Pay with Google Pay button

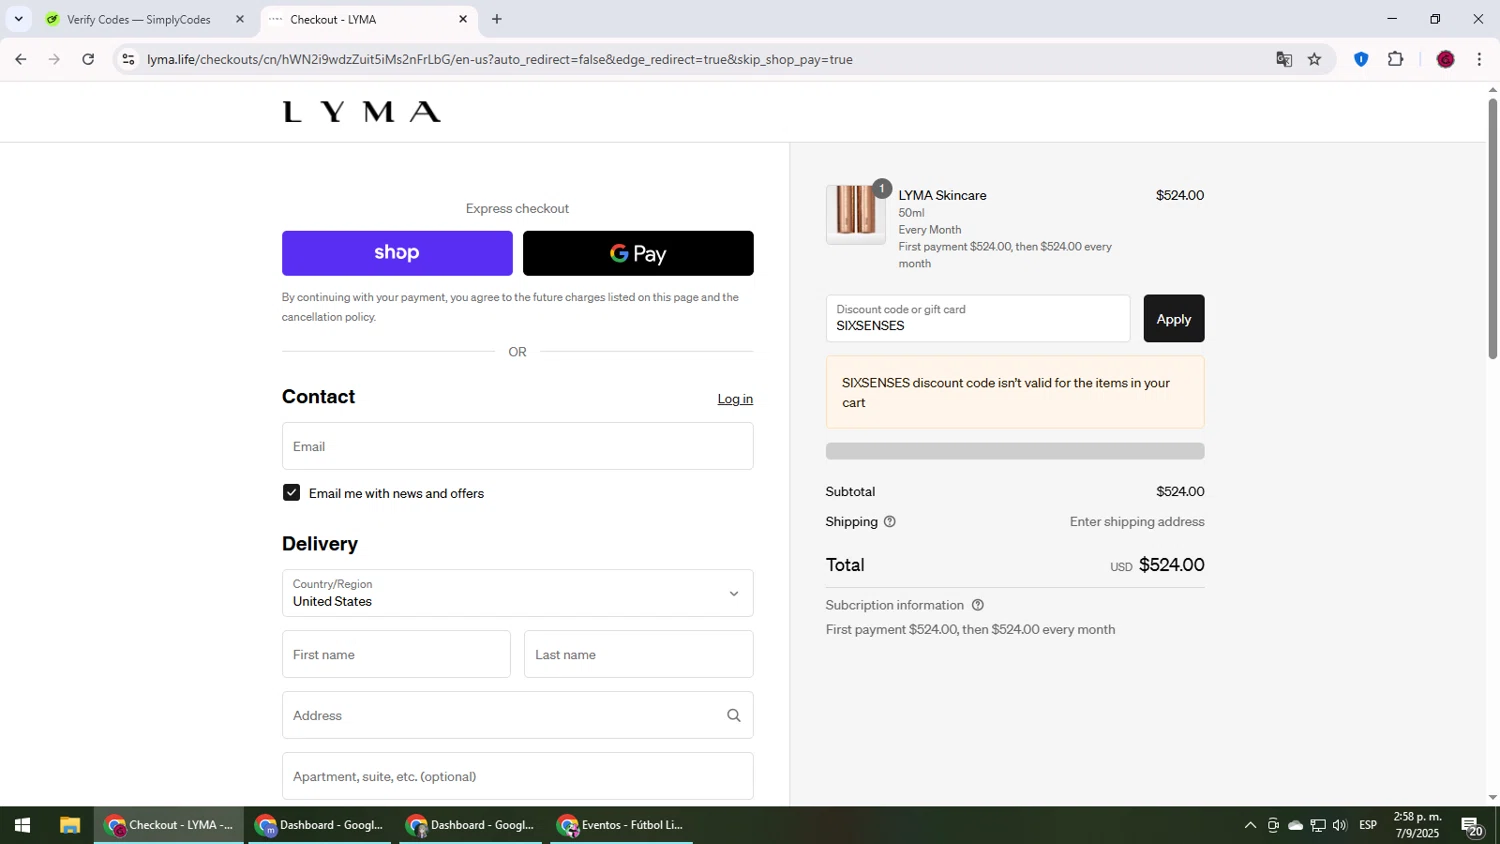coord(638,253)
